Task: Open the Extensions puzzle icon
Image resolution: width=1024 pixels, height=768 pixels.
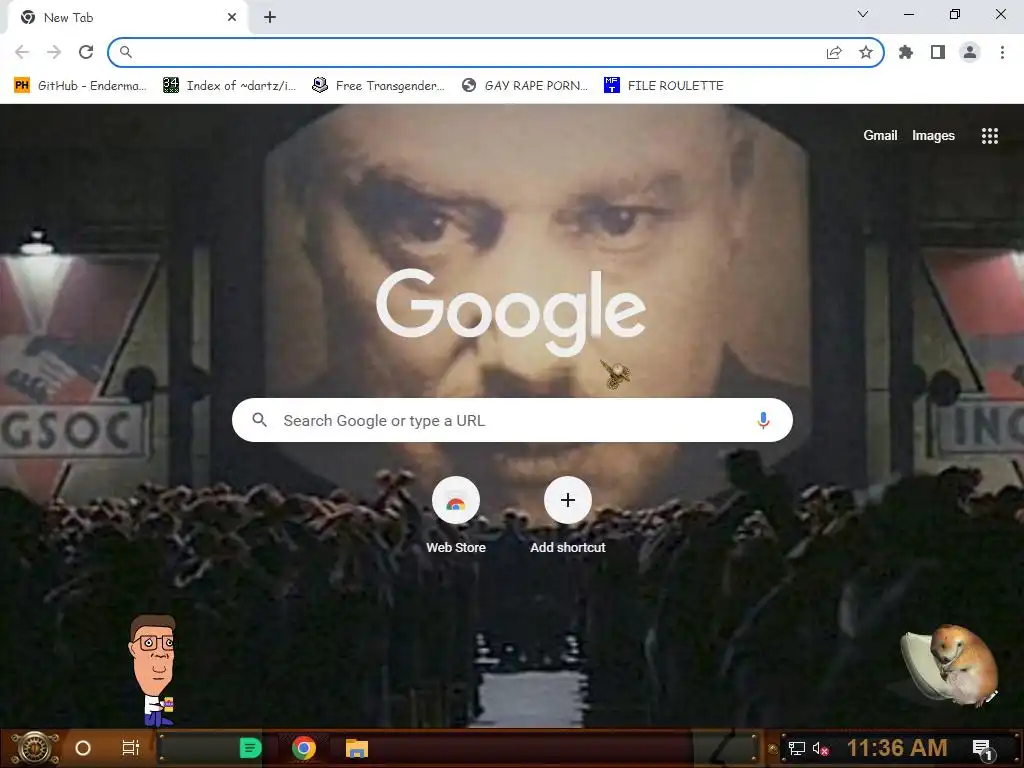Action: tap(906, 52)
